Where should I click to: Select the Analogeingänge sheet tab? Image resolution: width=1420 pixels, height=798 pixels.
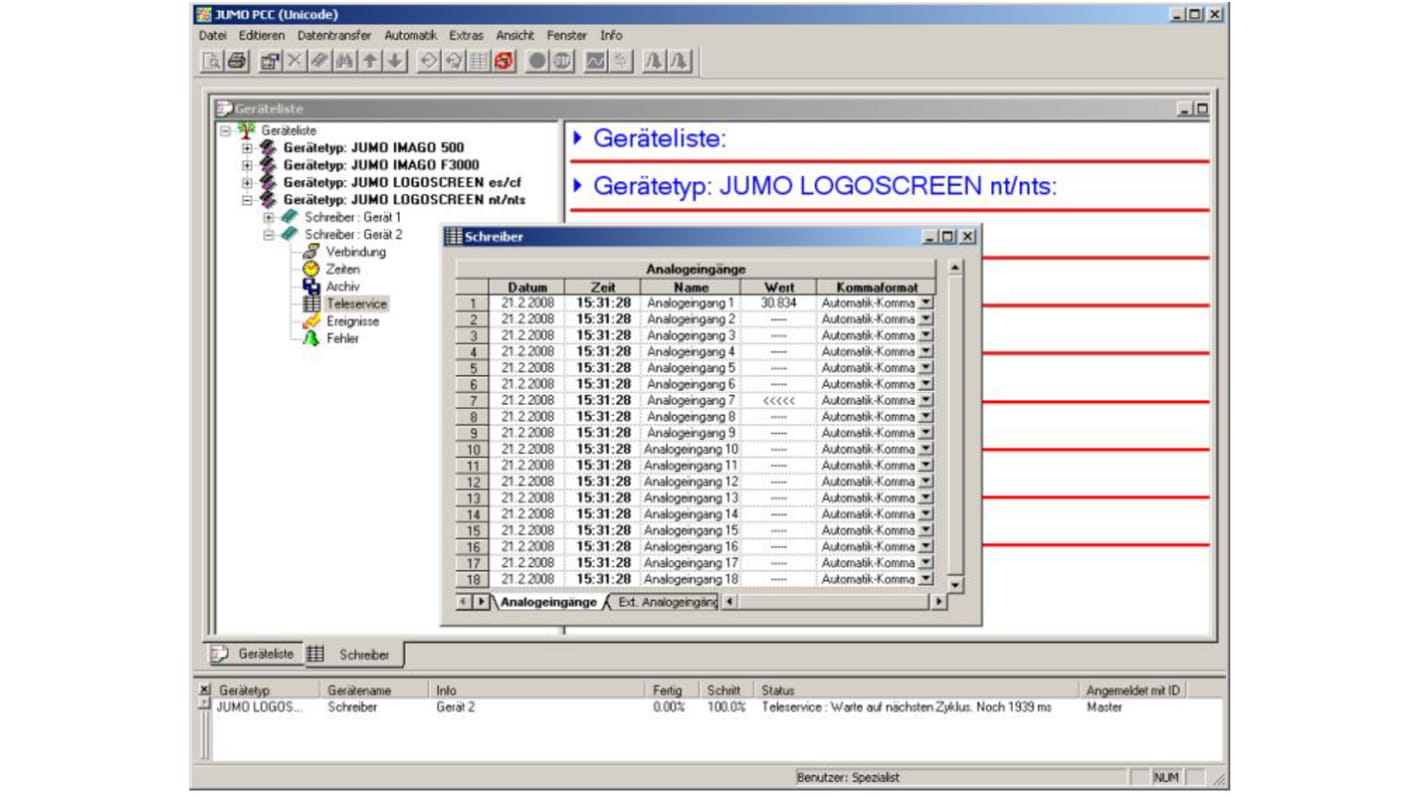(548, 602)
